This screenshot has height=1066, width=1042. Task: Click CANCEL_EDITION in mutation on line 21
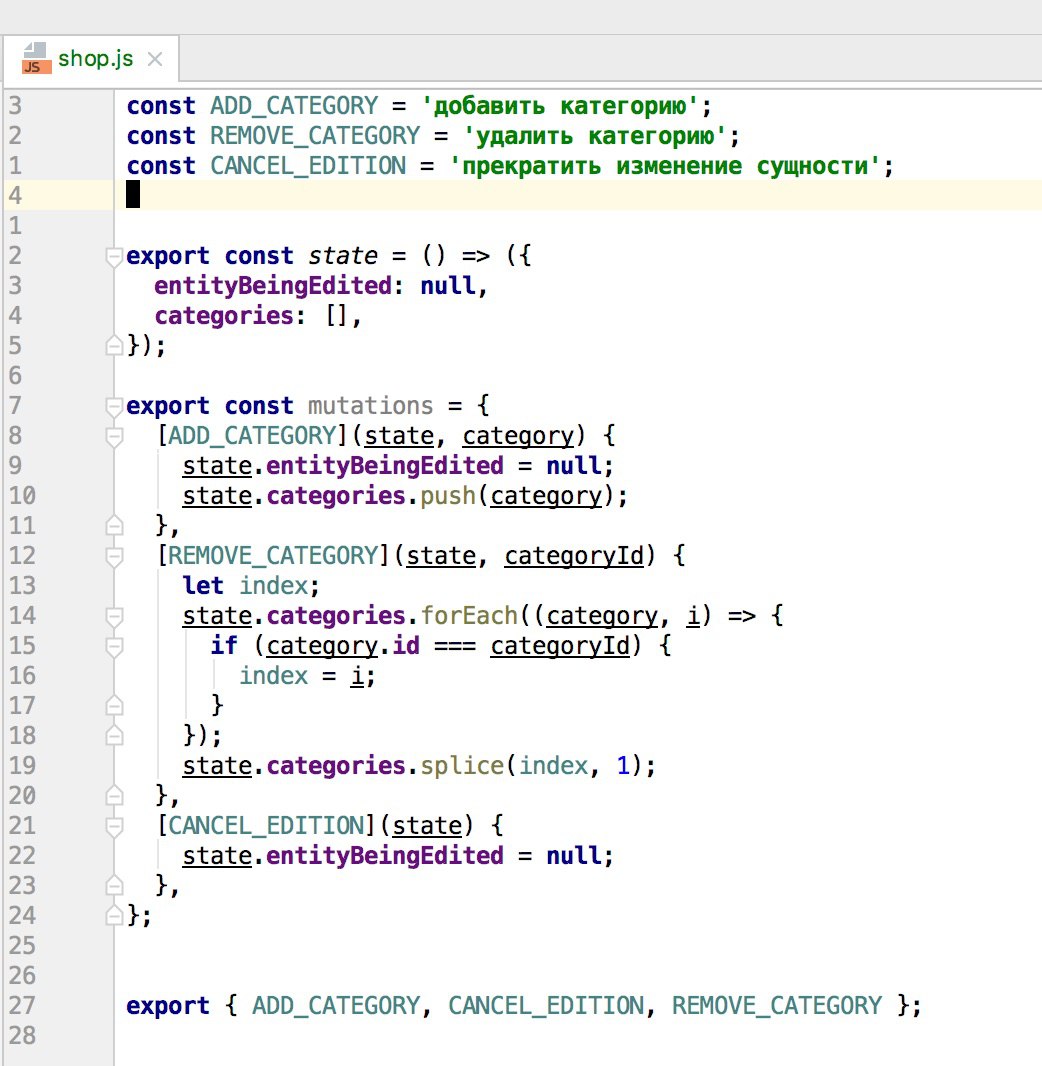266,826
